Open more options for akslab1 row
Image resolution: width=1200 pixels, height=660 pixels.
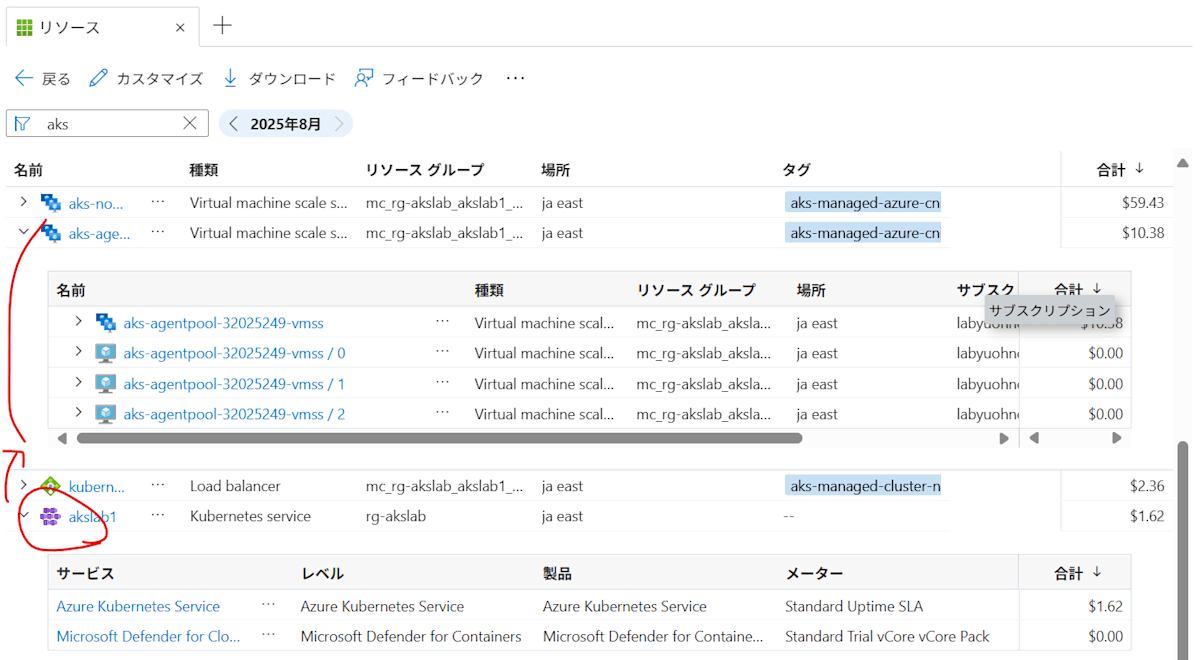tap(158, 516)
